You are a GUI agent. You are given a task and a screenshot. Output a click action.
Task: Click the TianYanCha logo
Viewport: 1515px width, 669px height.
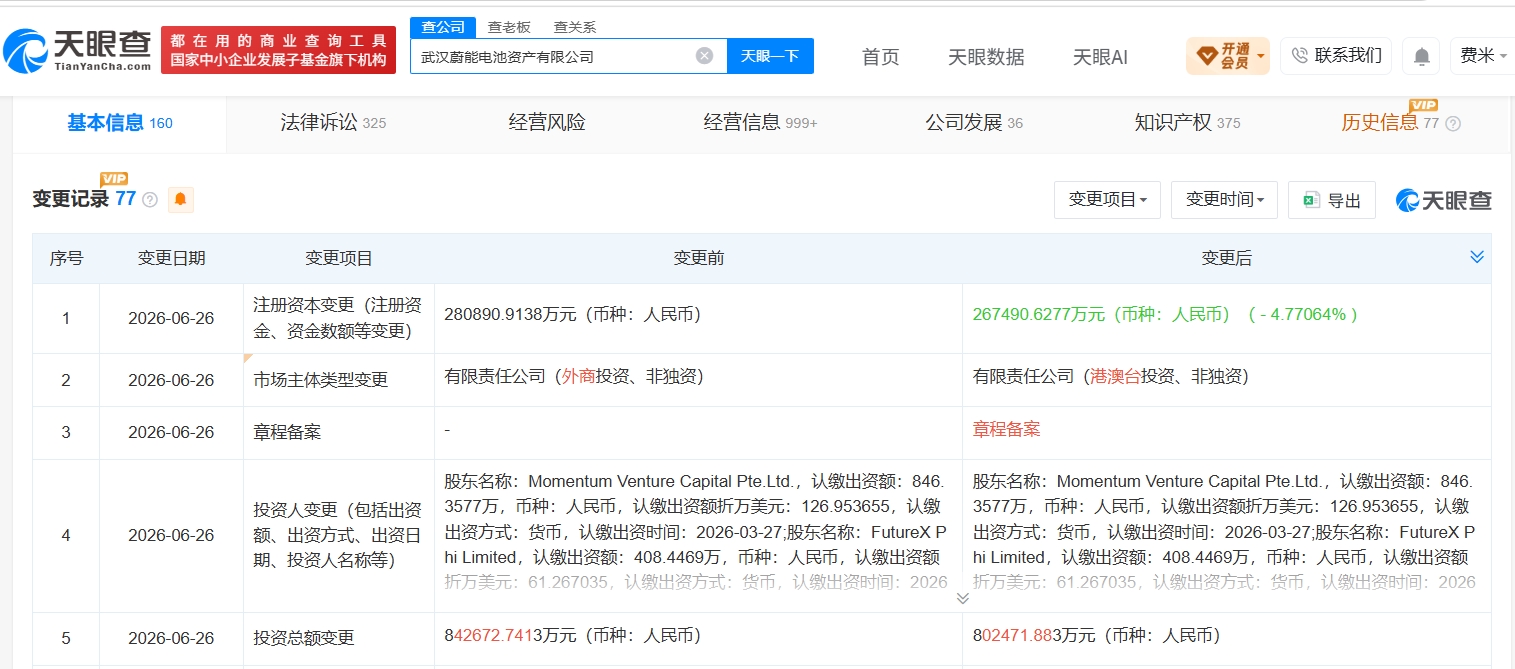click(x=77, y=50)
